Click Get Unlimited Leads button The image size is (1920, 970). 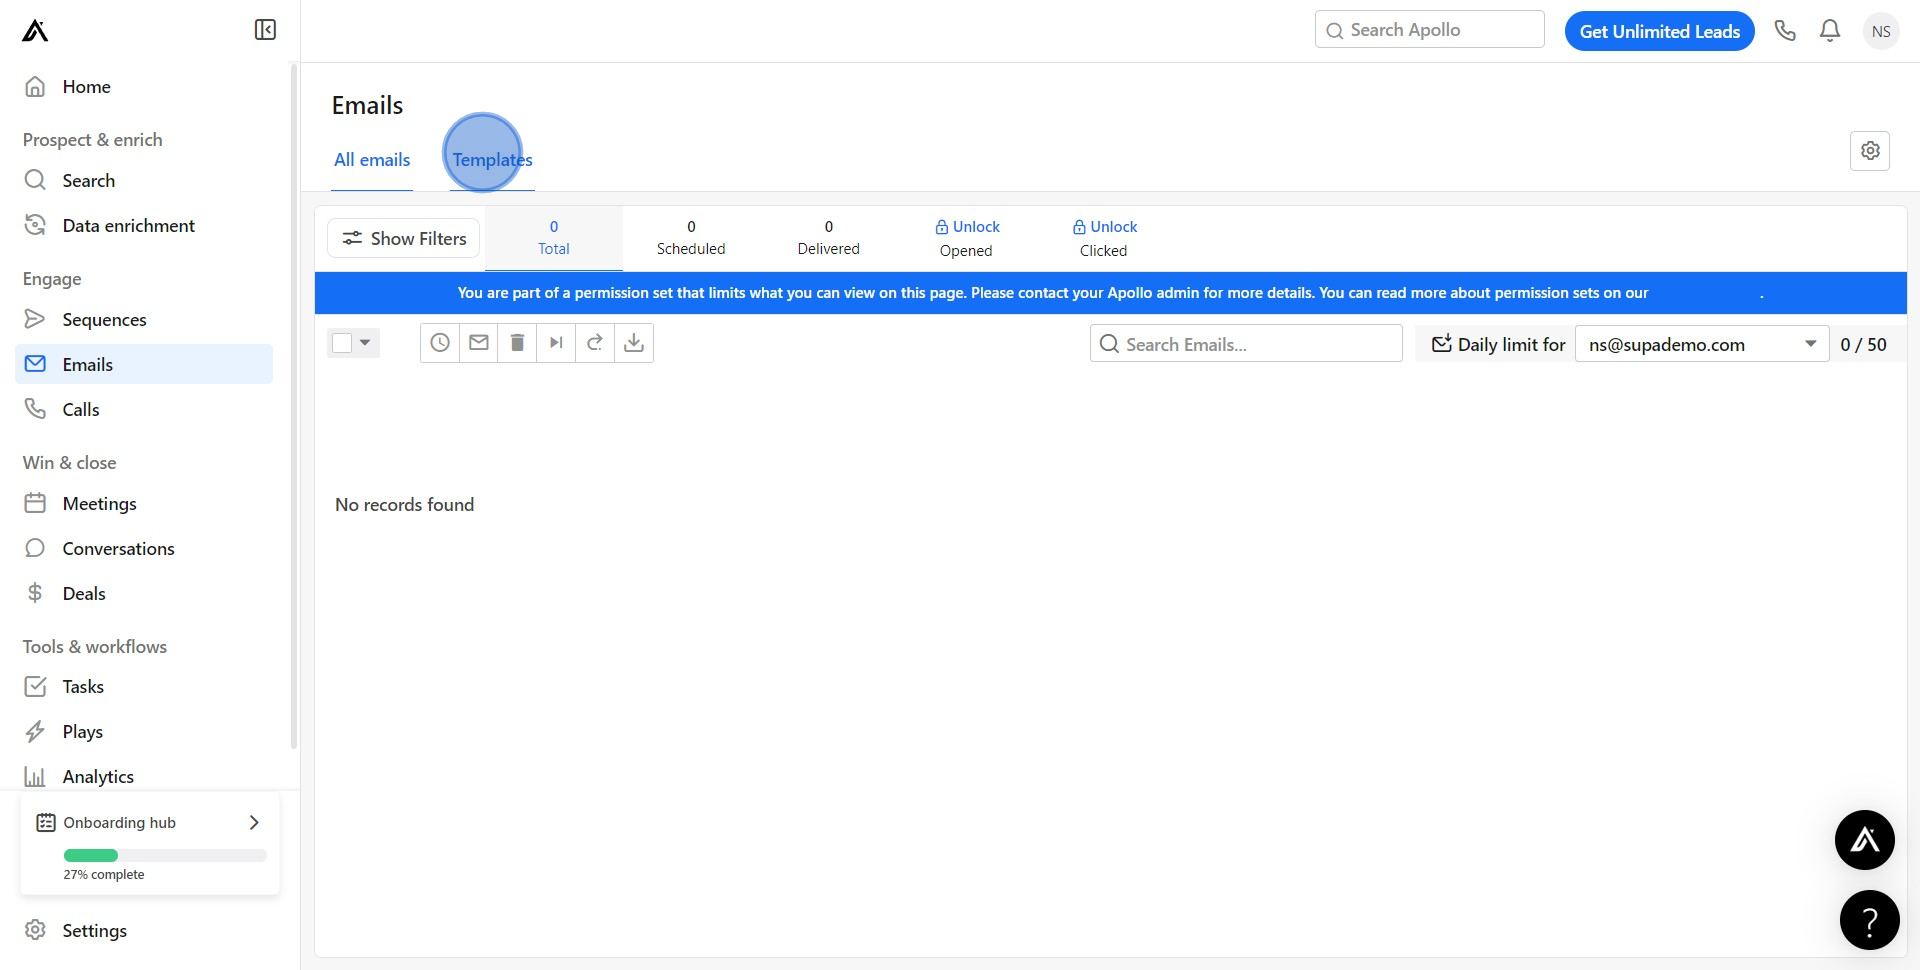(x=1660, y=31)
